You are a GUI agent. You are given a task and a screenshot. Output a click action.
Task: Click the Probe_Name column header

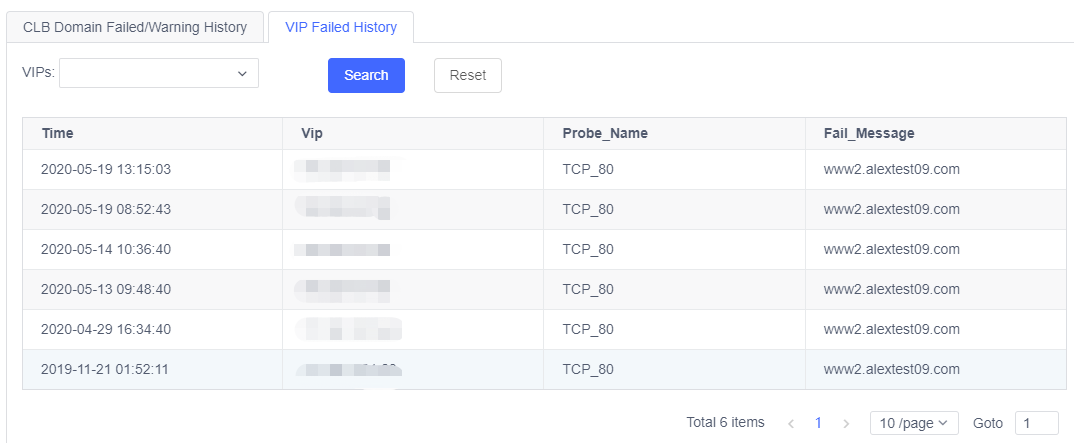click(x=600, y=133)
